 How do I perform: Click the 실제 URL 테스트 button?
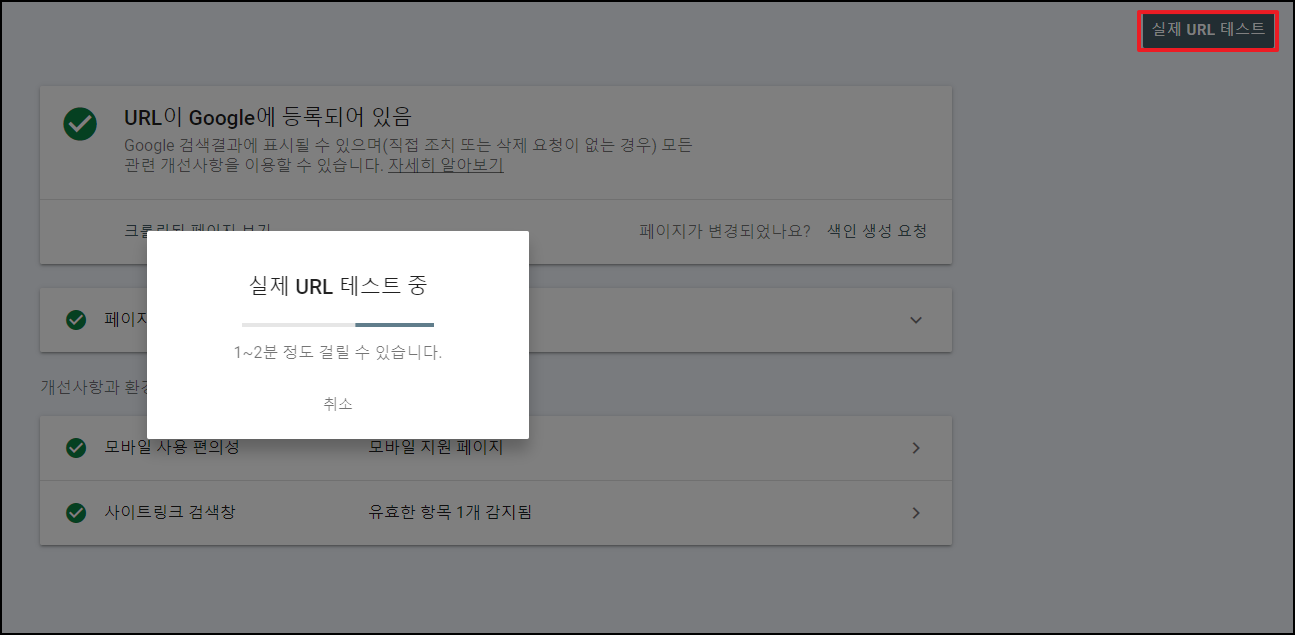pos(1208,29)
